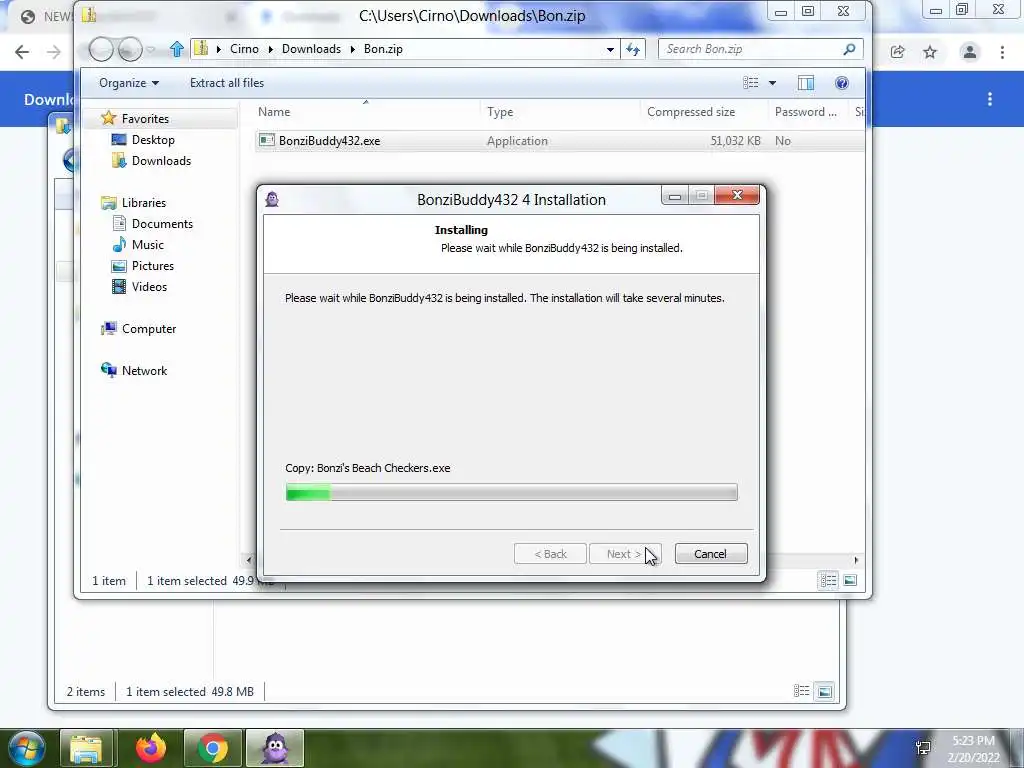Open Explorer help icon
This screenshot has height=768, width=1024.
[x=842, y=83]
